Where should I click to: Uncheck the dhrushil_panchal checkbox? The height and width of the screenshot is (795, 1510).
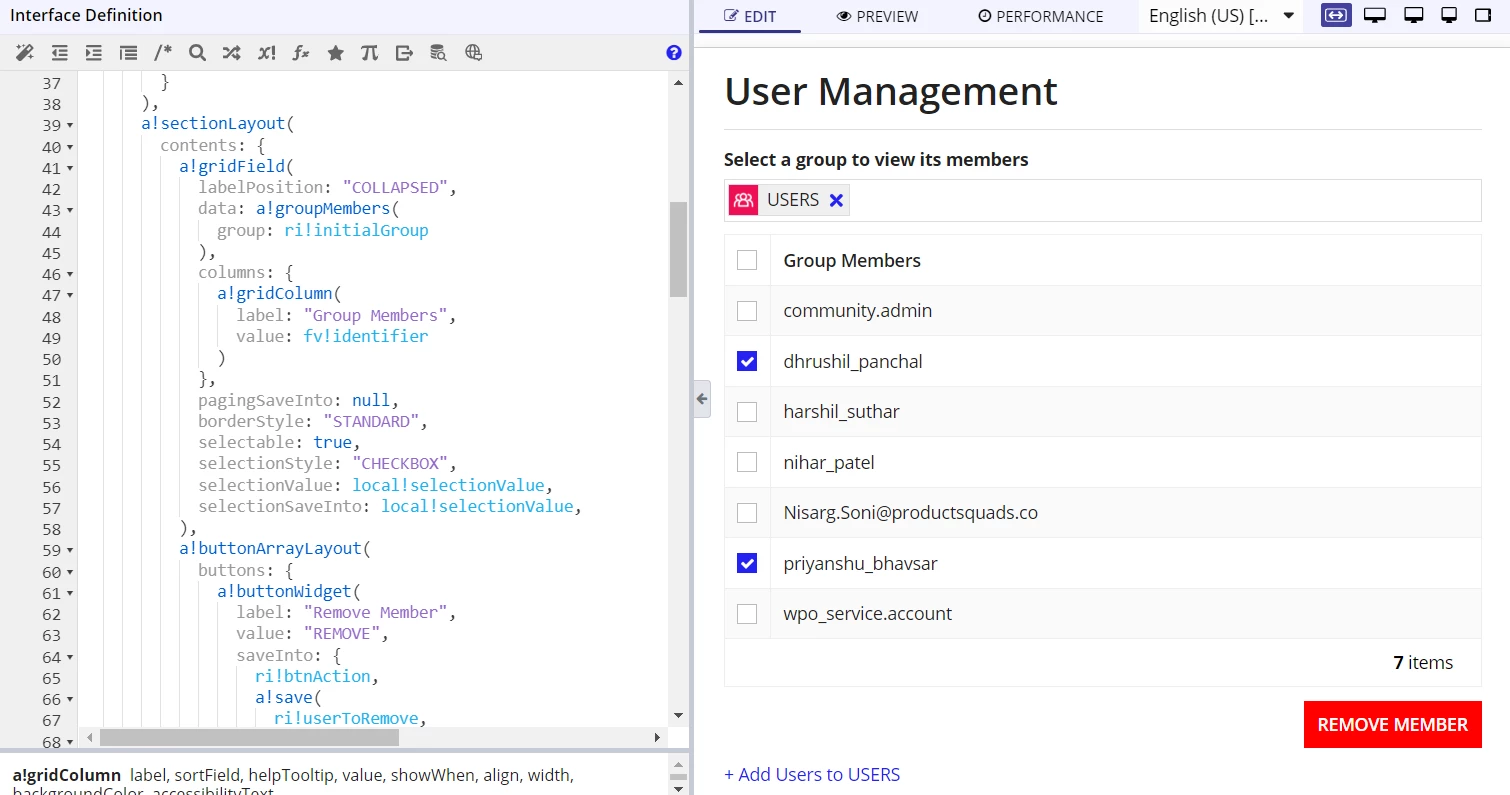747,361
